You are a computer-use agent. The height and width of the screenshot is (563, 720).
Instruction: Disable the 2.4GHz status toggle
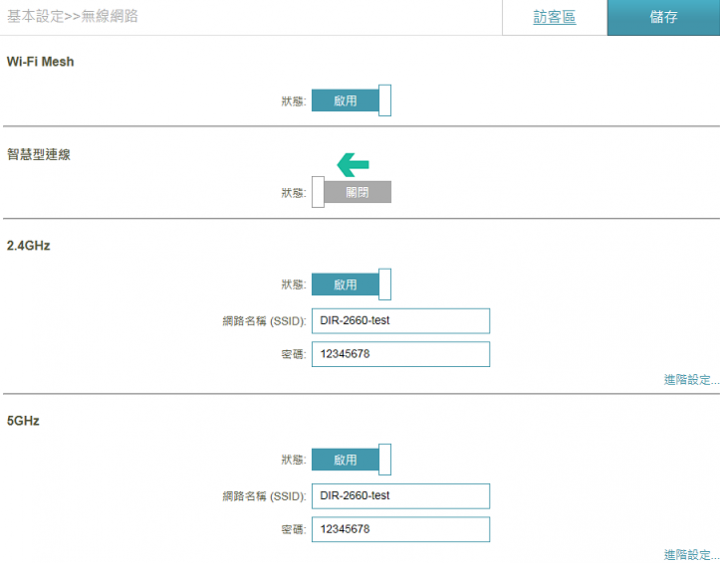tap(351, 284)
